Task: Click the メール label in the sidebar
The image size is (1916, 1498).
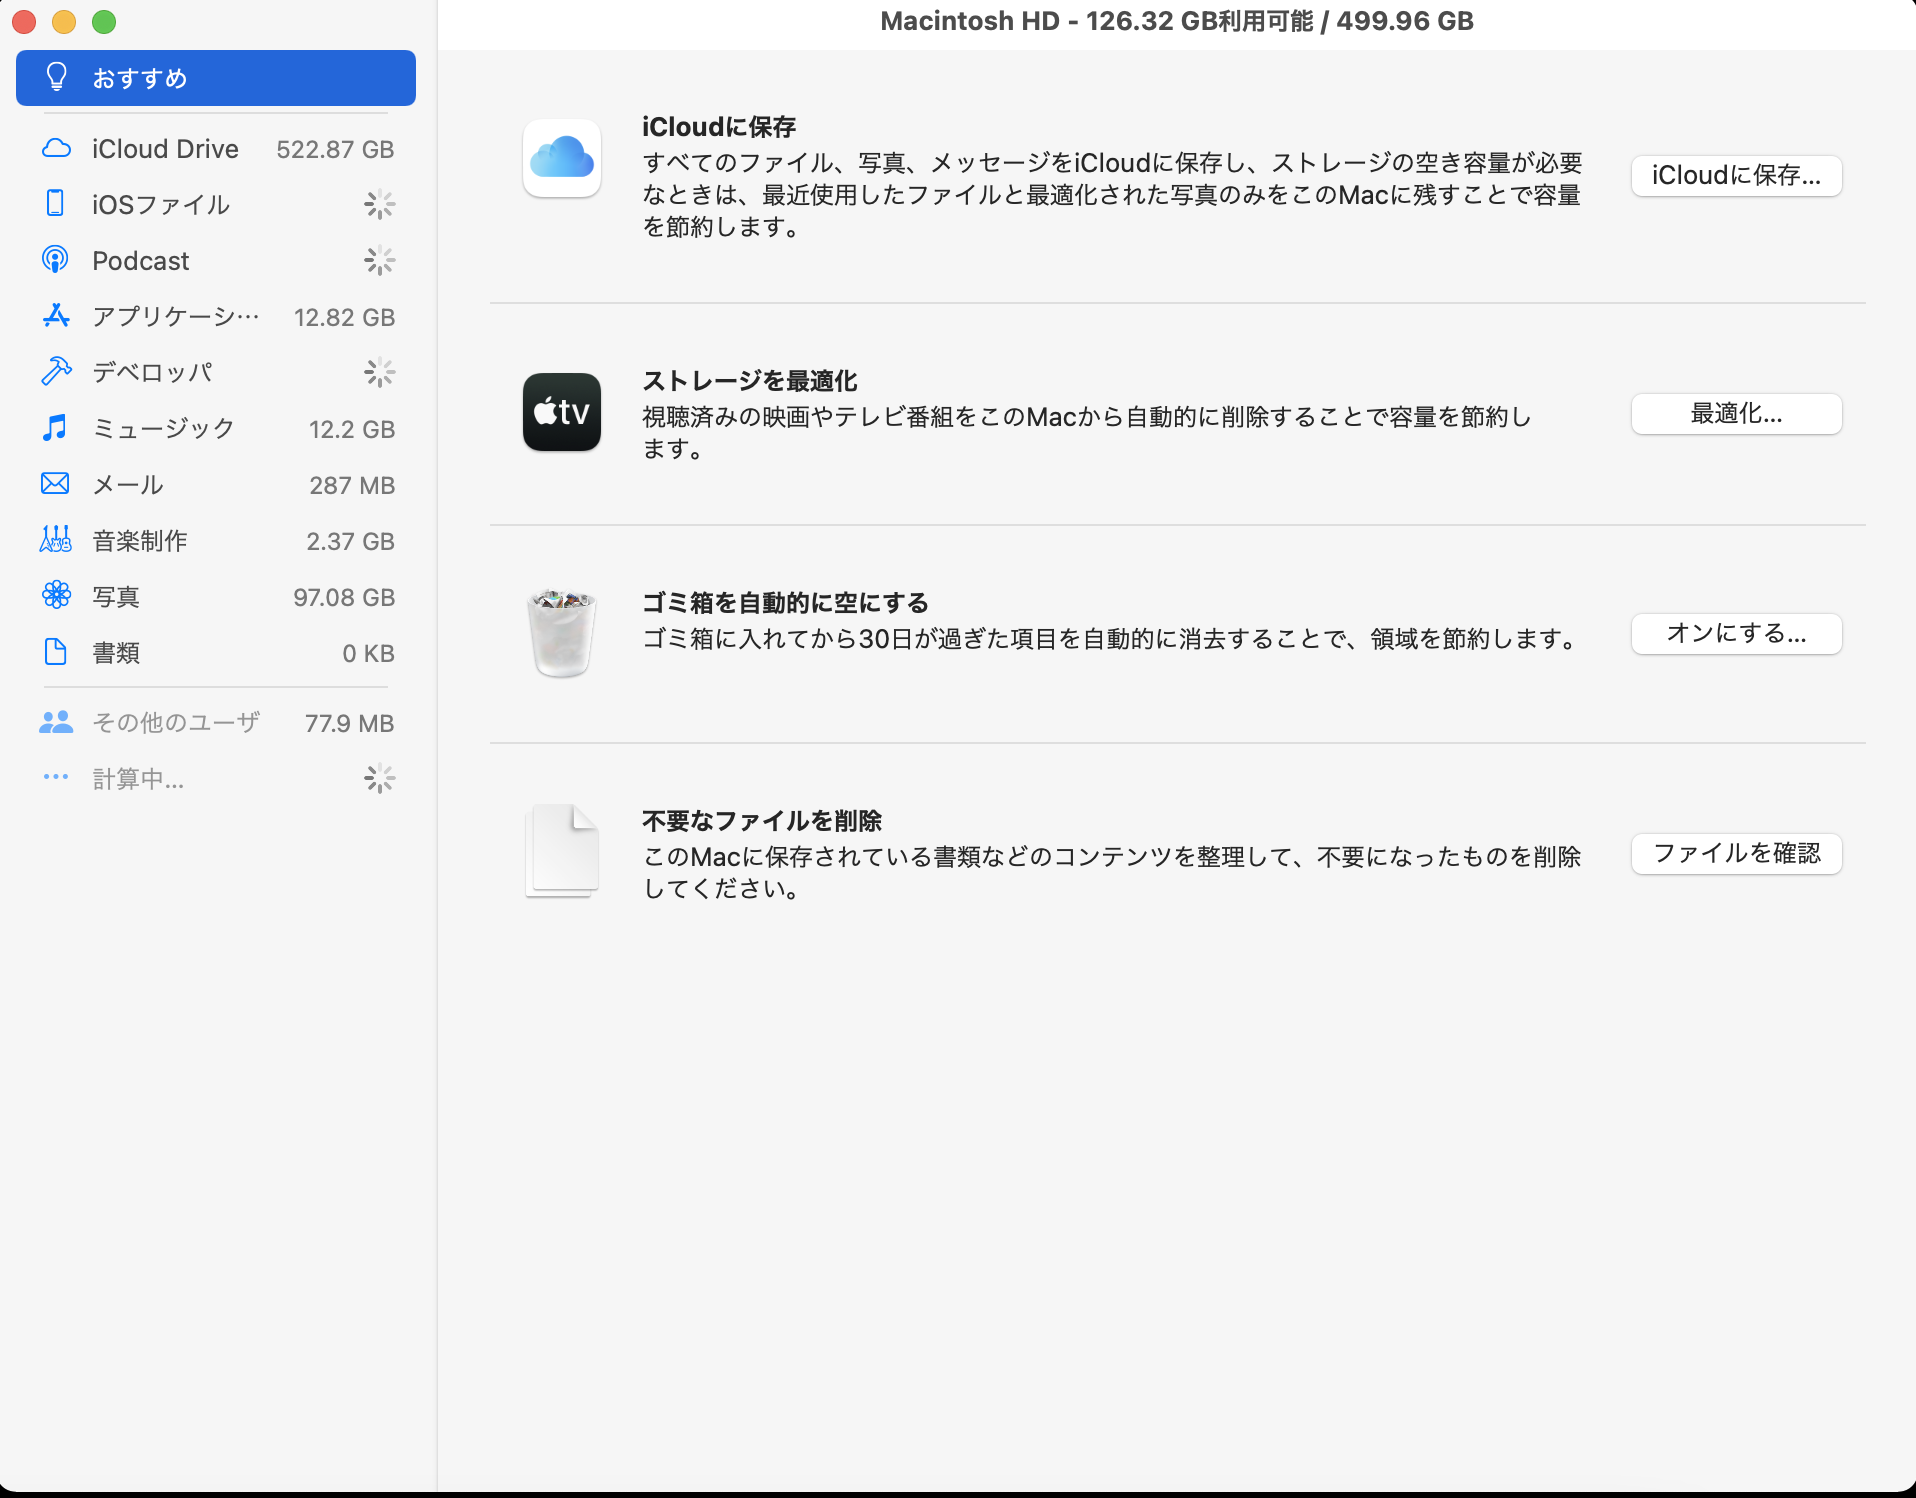Action: (128, 485)
